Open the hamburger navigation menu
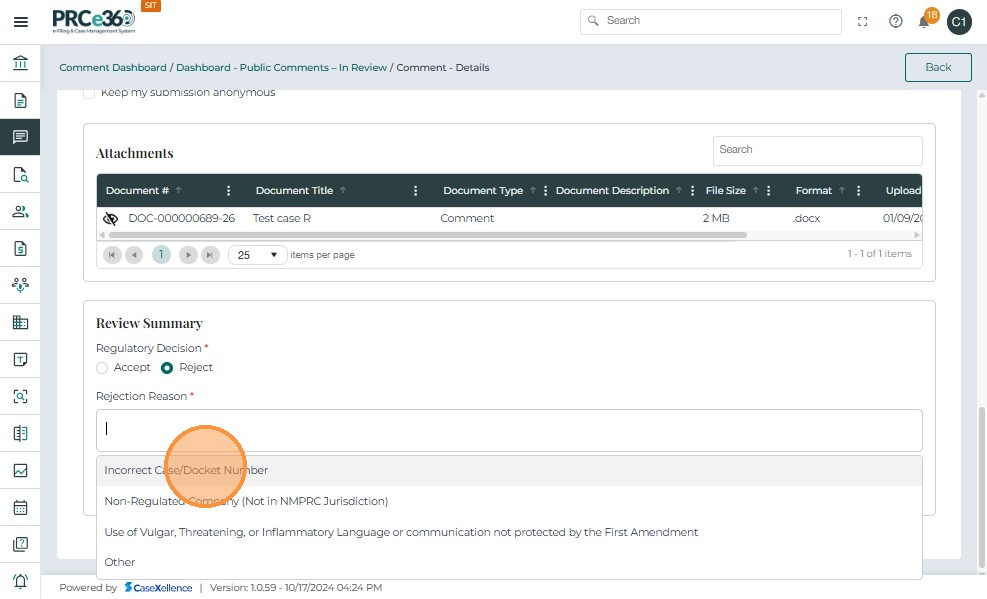987x599 pixels. point(20,22)
